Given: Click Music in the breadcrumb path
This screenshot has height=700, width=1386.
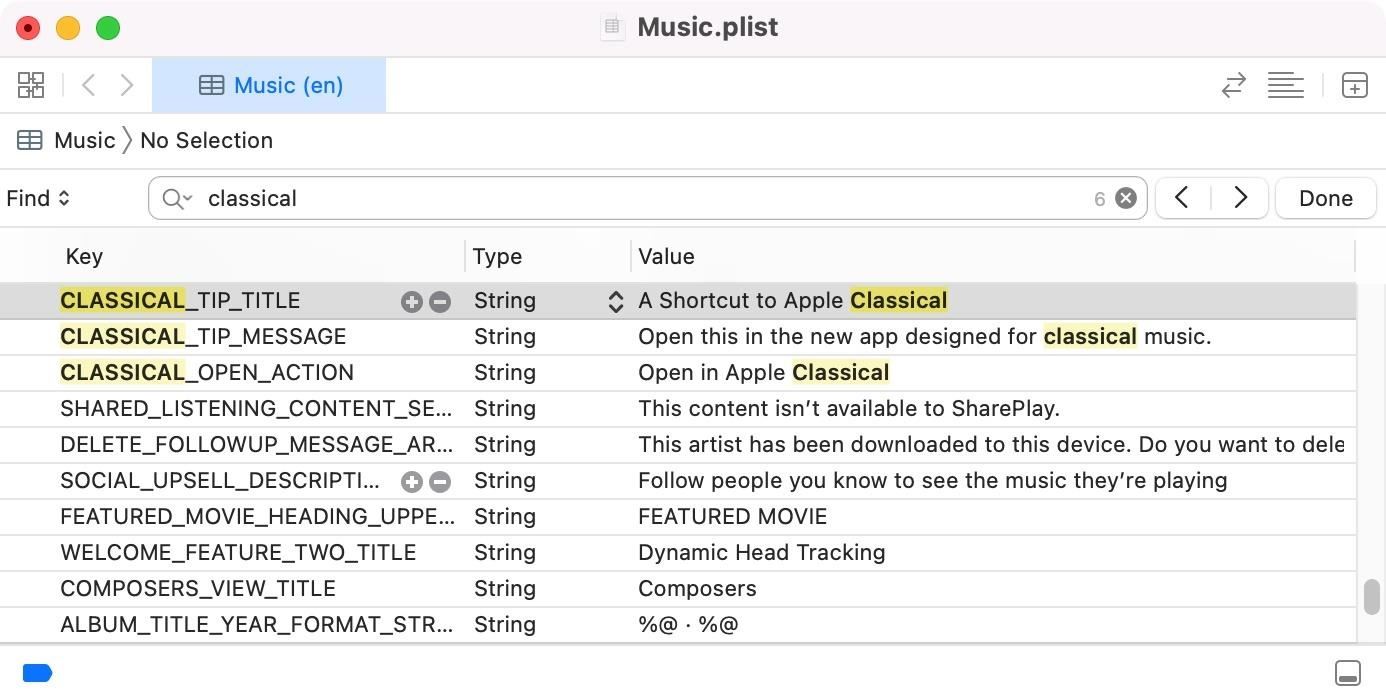Looking at the screenshot, I should point(85,140).
